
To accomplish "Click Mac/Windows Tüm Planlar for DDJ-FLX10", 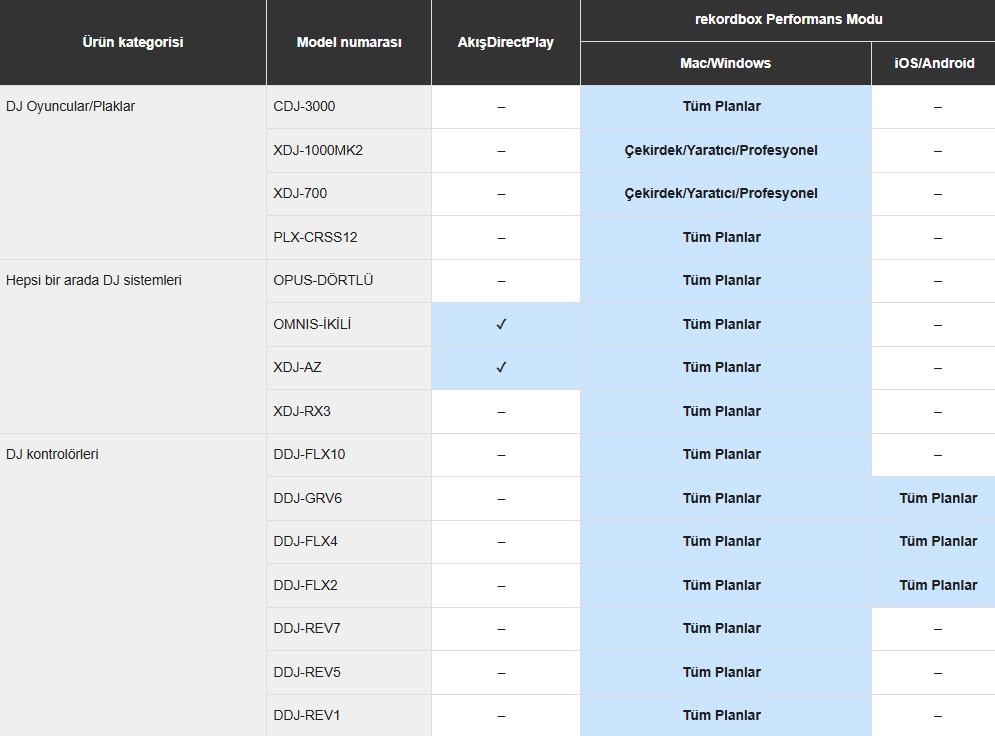I will pos(722,454).
